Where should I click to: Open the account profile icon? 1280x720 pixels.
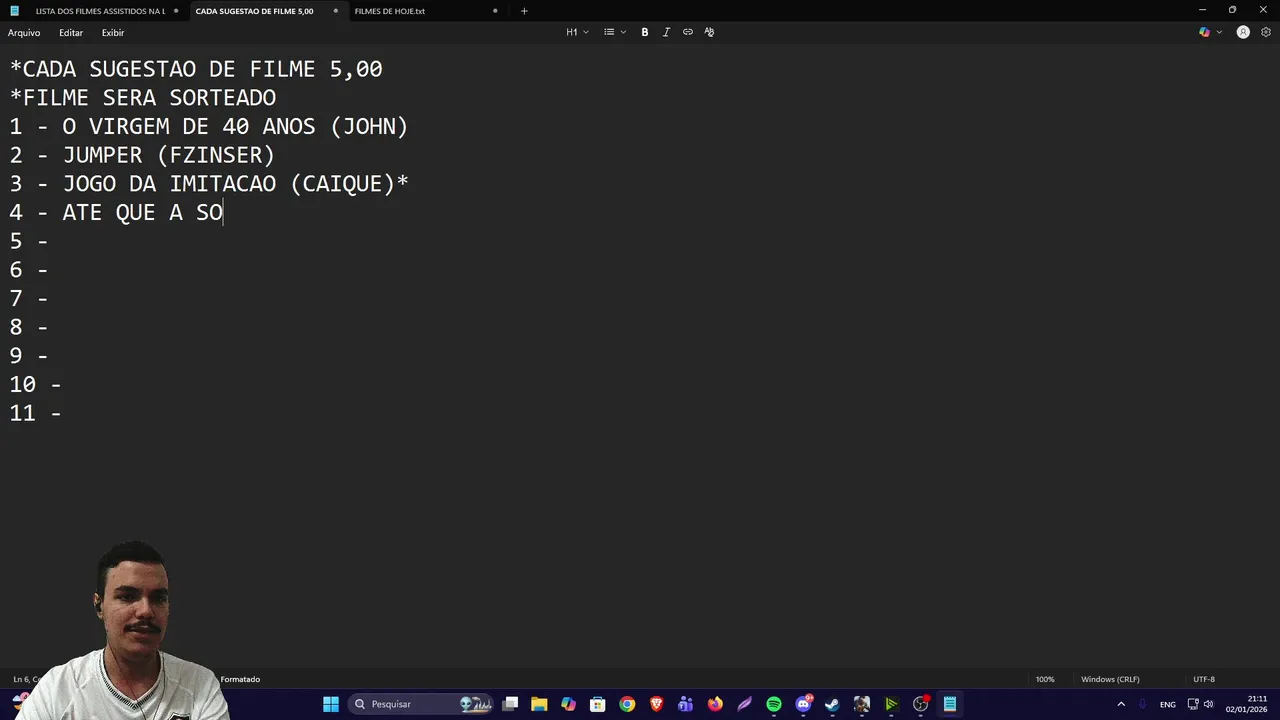click(1243, 32)
